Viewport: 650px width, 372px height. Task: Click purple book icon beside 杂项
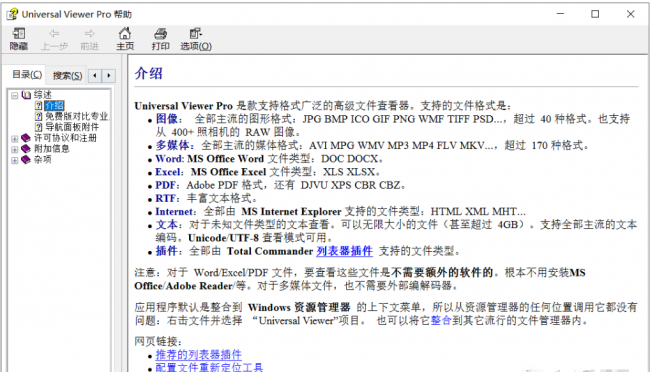point(26,159)
